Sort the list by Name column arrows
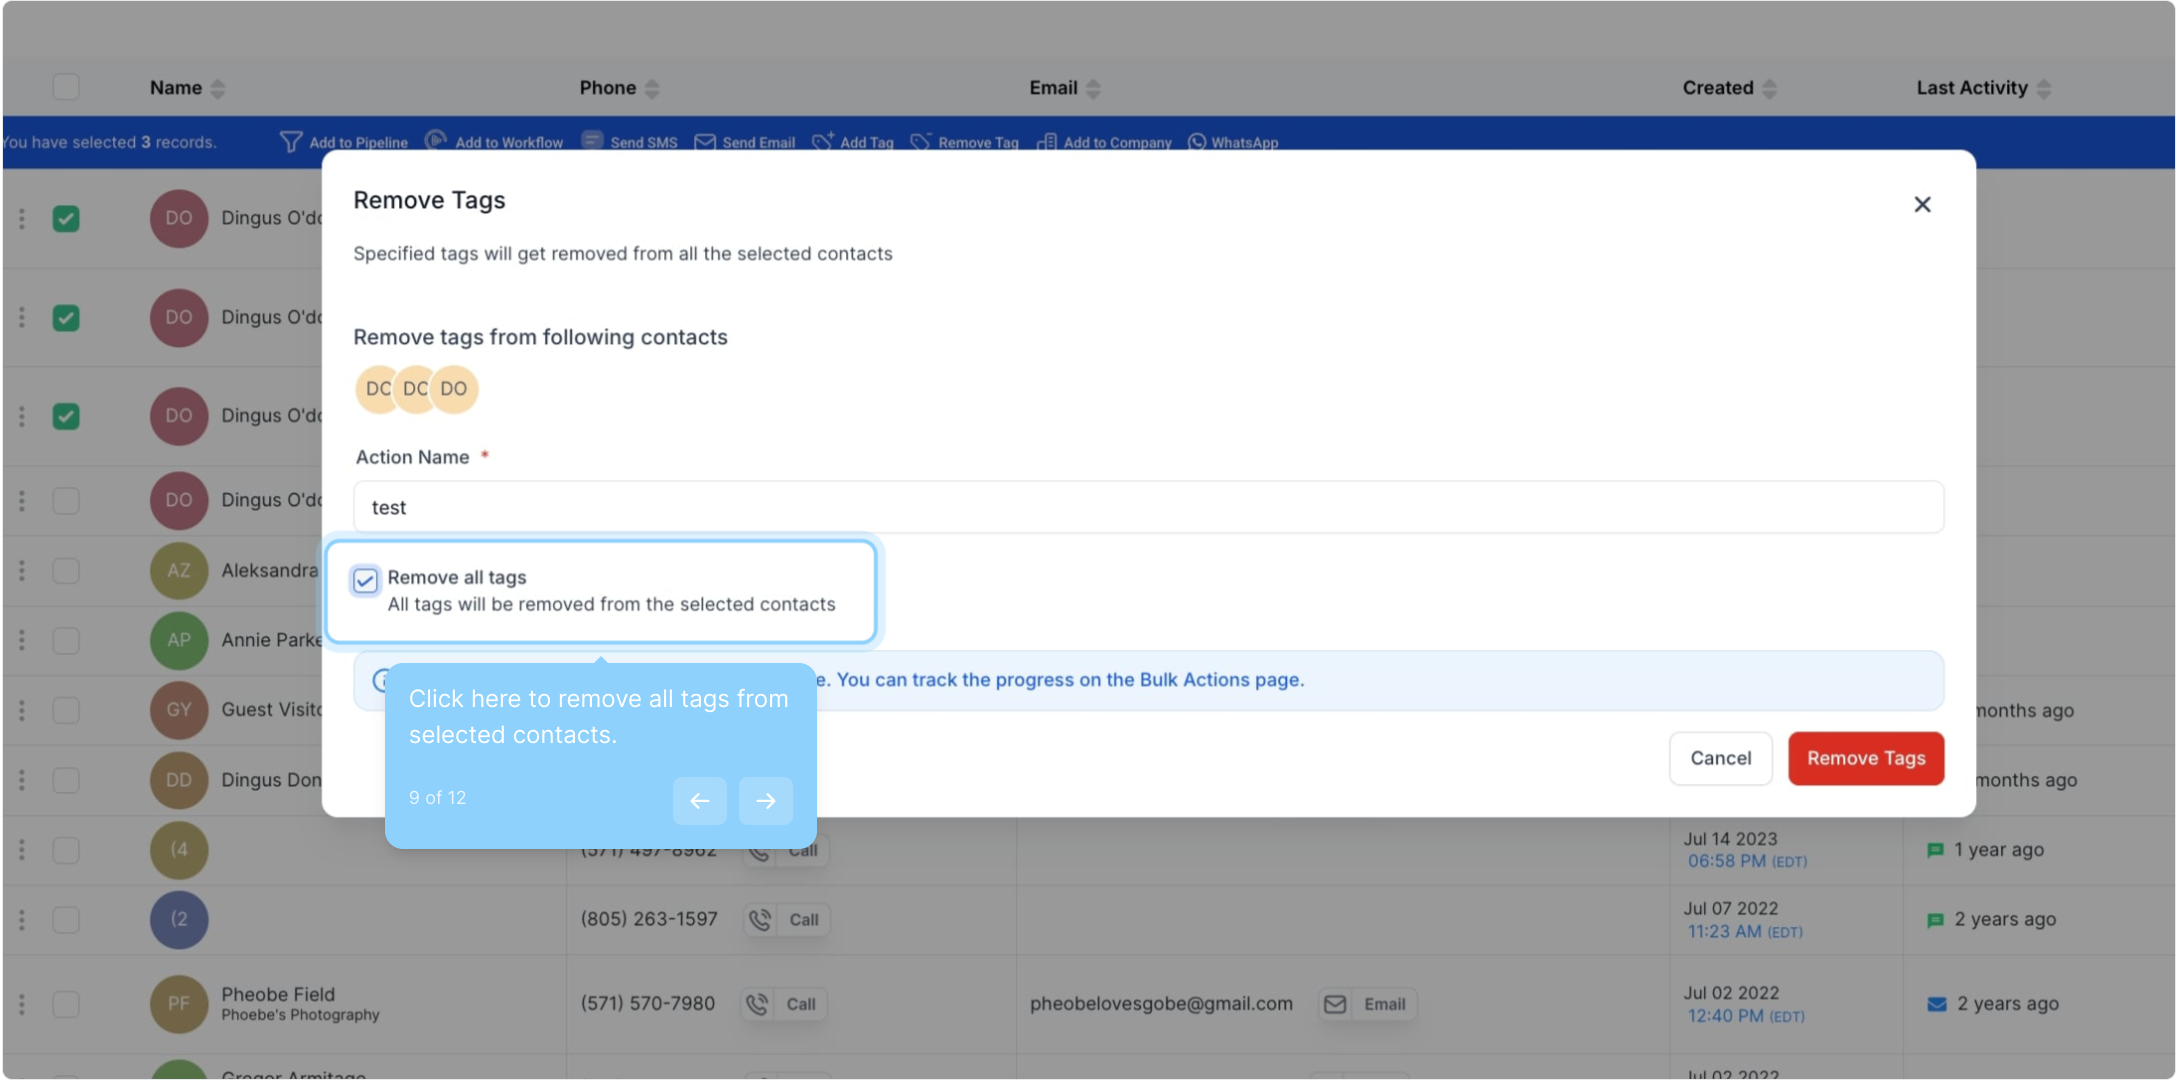The height and width of the screenshot is (1080, 2178). [218, 88]
